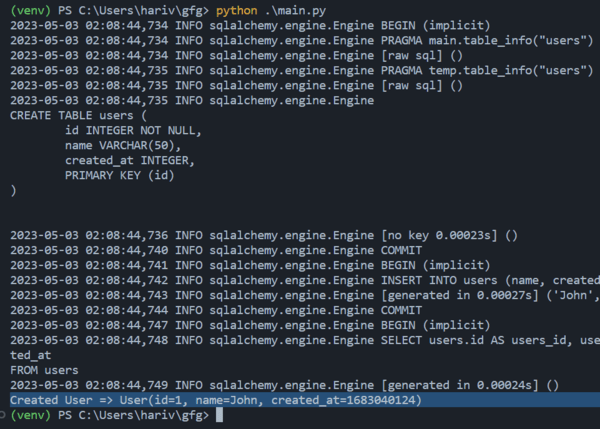The width and height of the screenshot is (600, 429).
Task: Click 'PRIMARY KEY (id)' line
Action: [x=119, y=175]
